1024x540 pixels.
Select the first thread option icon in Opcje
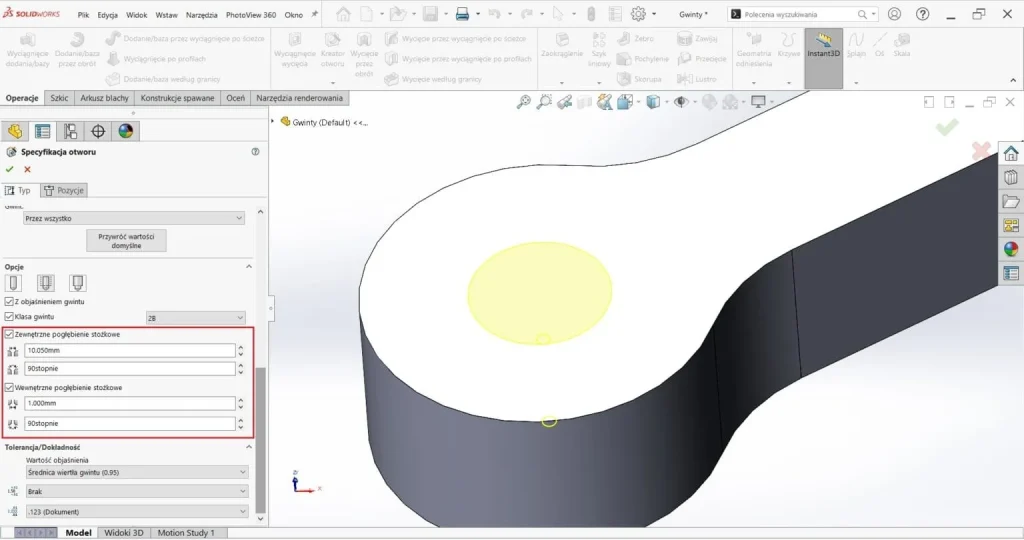13,283
